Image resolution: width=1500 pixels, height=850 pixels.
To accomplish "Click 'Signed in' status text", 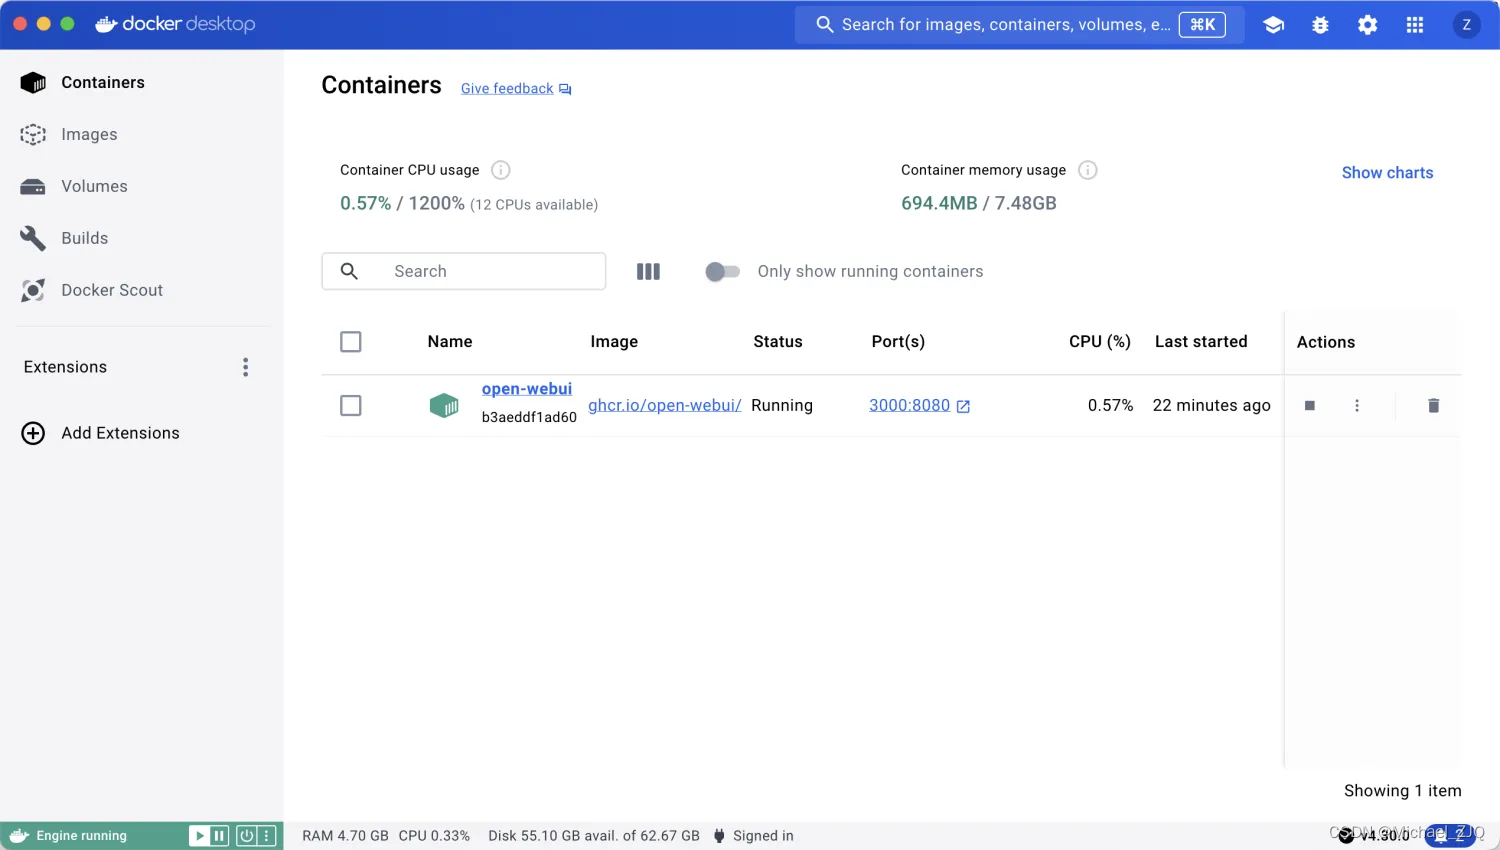I will [763, 836].
